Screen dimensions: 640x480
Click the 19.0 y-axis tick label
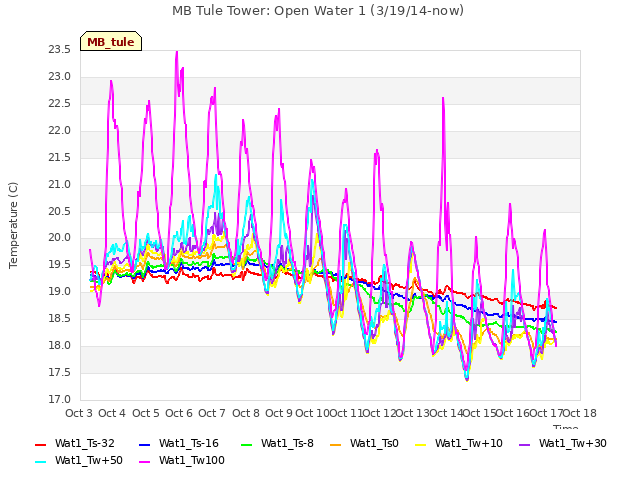point(60,291)
